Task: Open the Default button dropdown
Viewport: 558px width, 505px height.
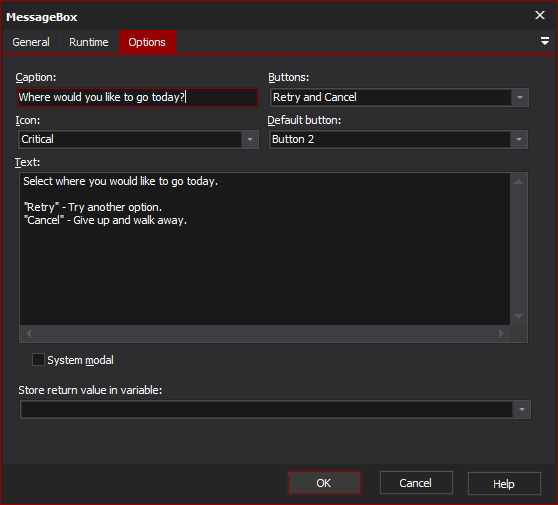Action: coord(398,139)
